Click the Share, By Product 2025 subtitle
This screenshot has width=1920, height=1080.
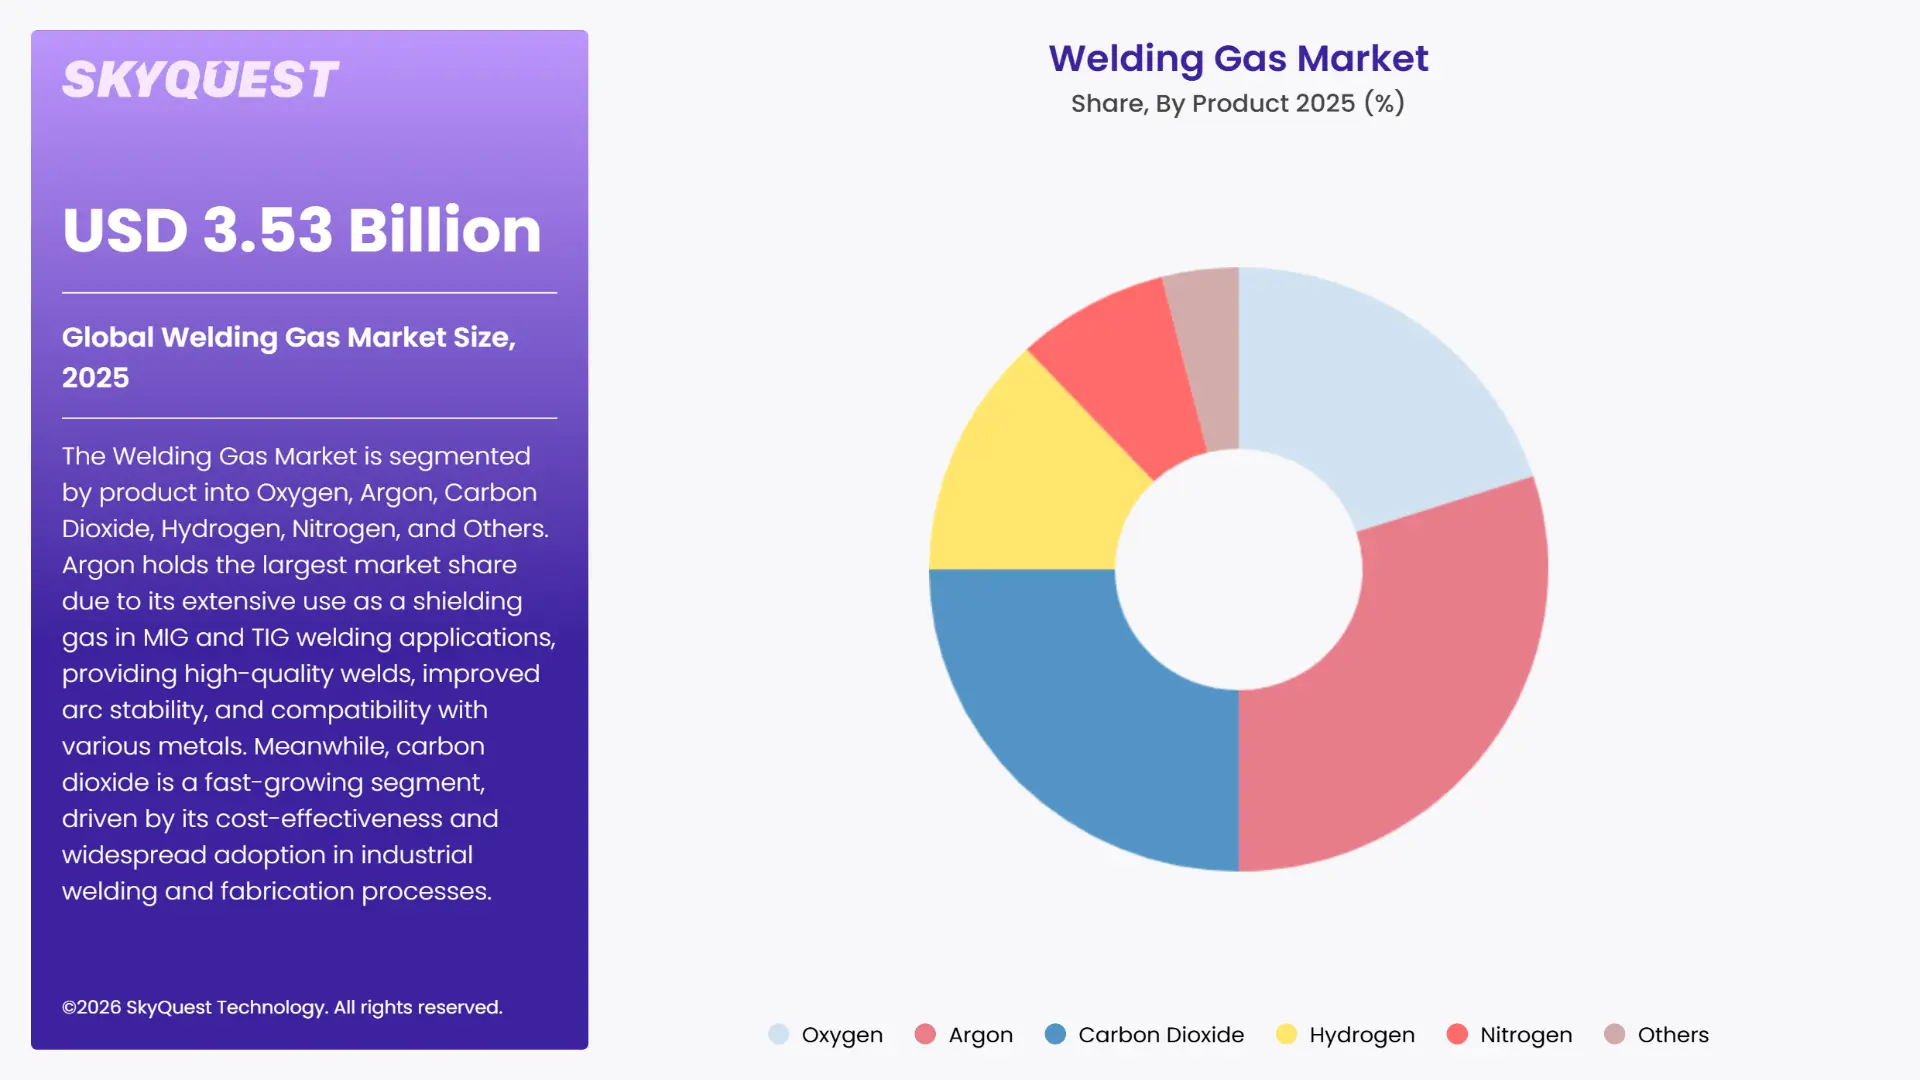1238,103
